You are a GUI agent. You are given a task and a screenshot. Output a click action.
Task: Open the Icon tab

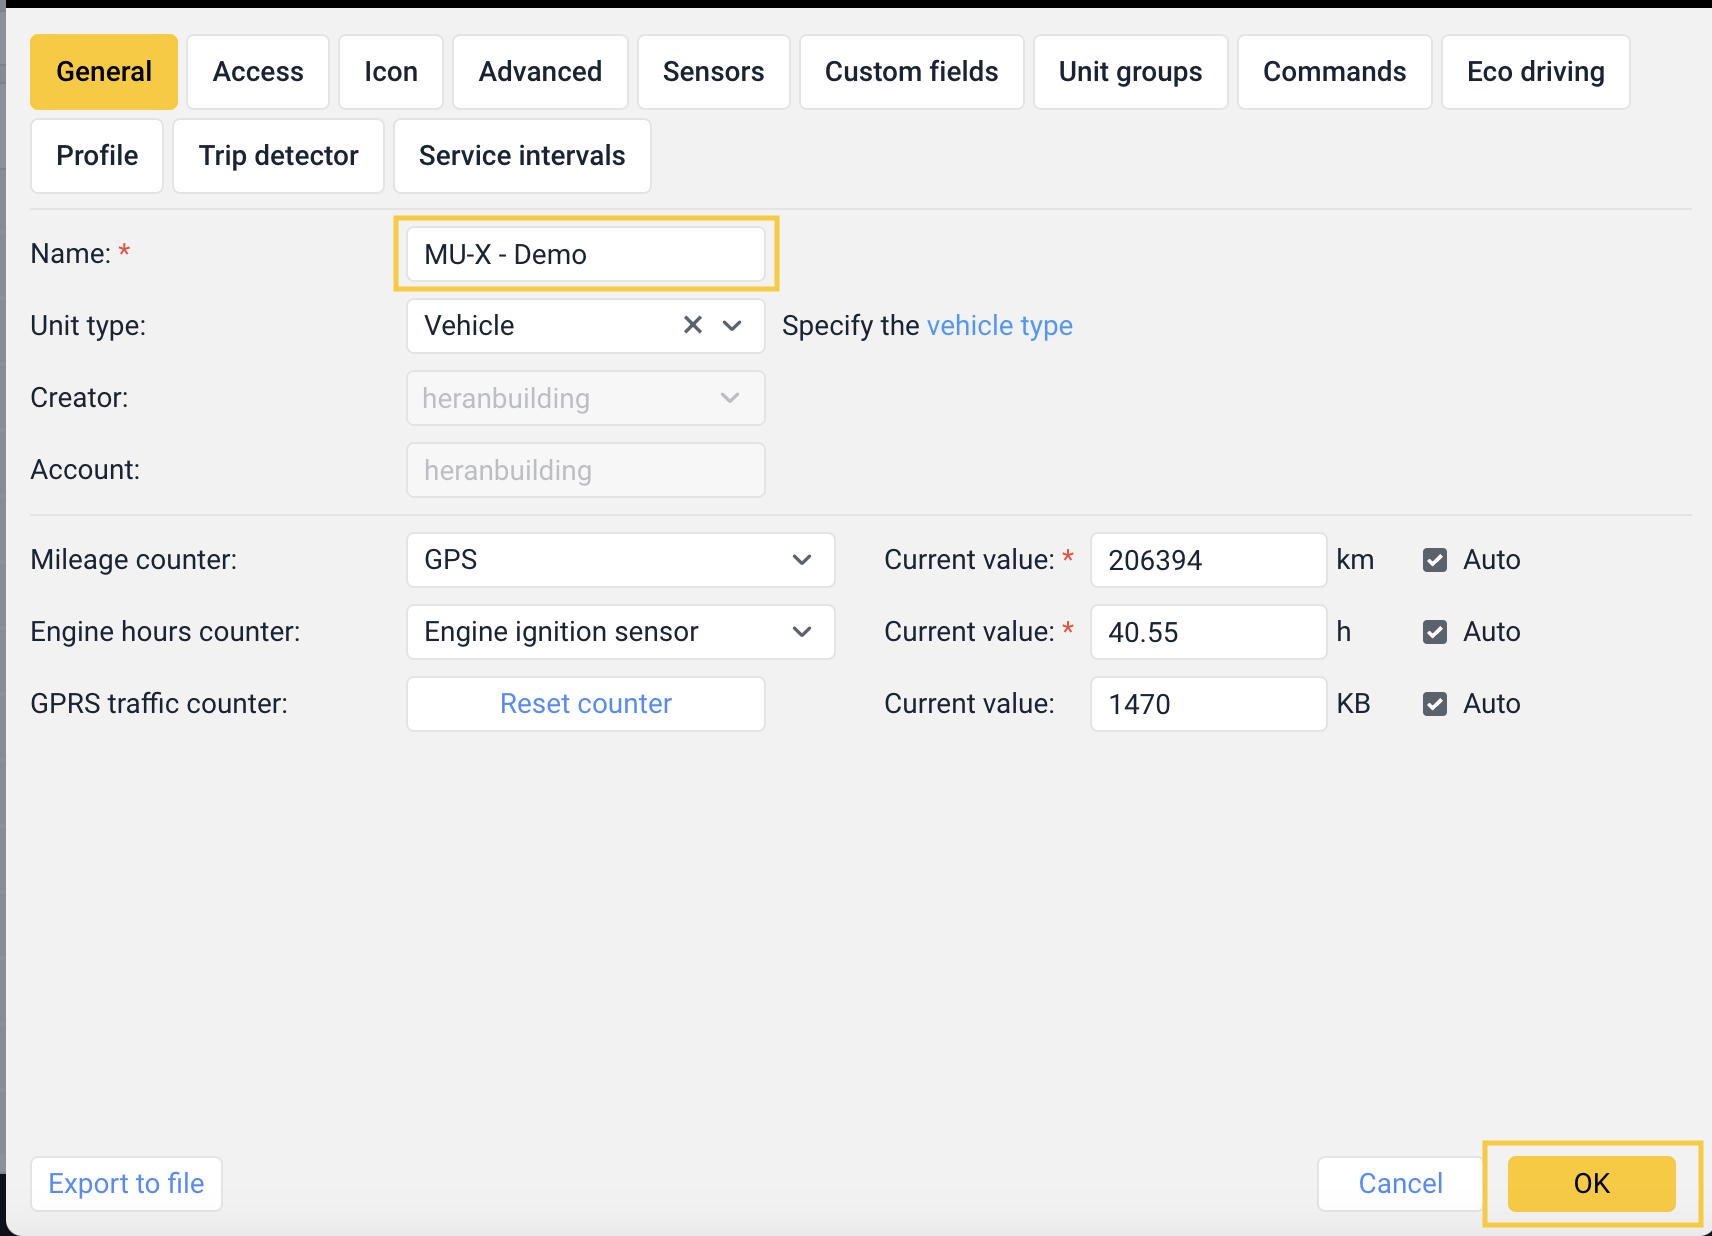coord(390,72)
